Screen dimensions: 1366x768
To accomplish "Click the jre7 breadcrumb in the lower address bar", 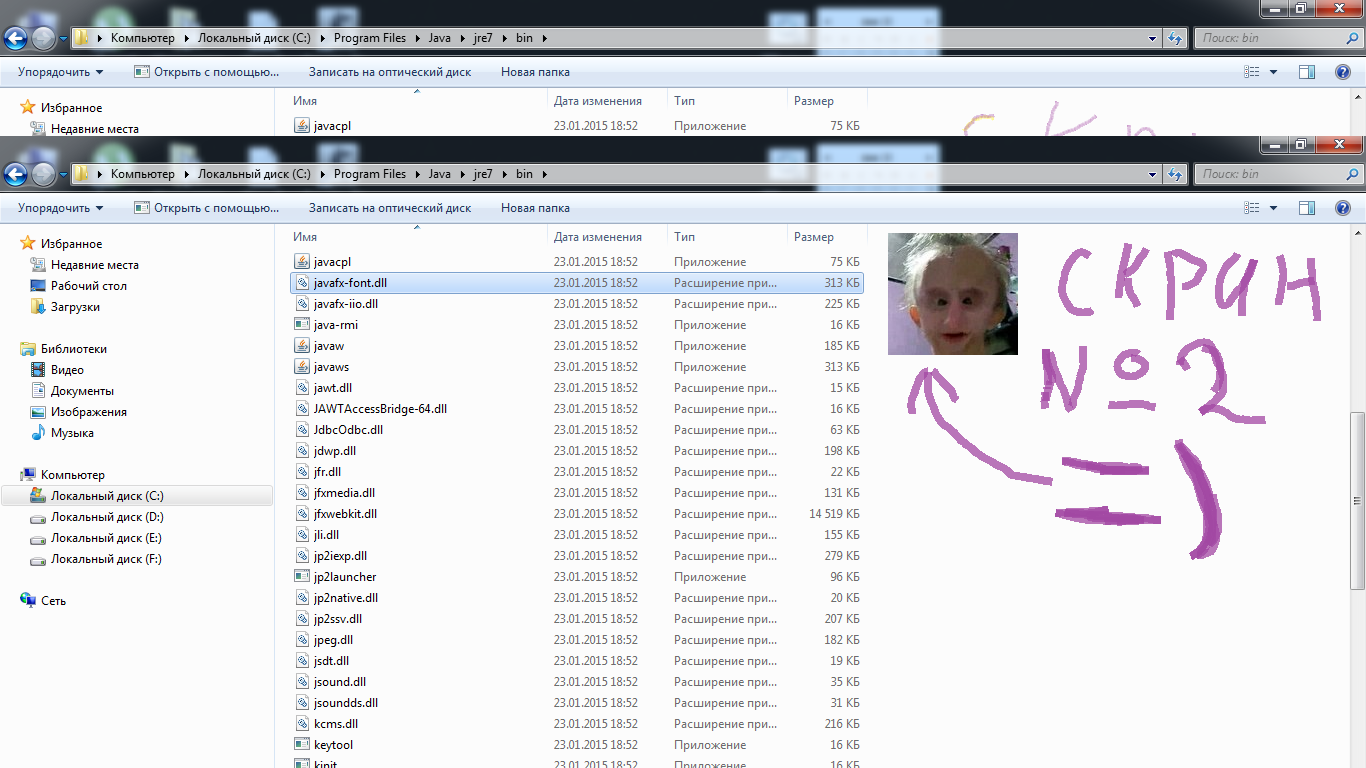I will [x=483, y=174].
